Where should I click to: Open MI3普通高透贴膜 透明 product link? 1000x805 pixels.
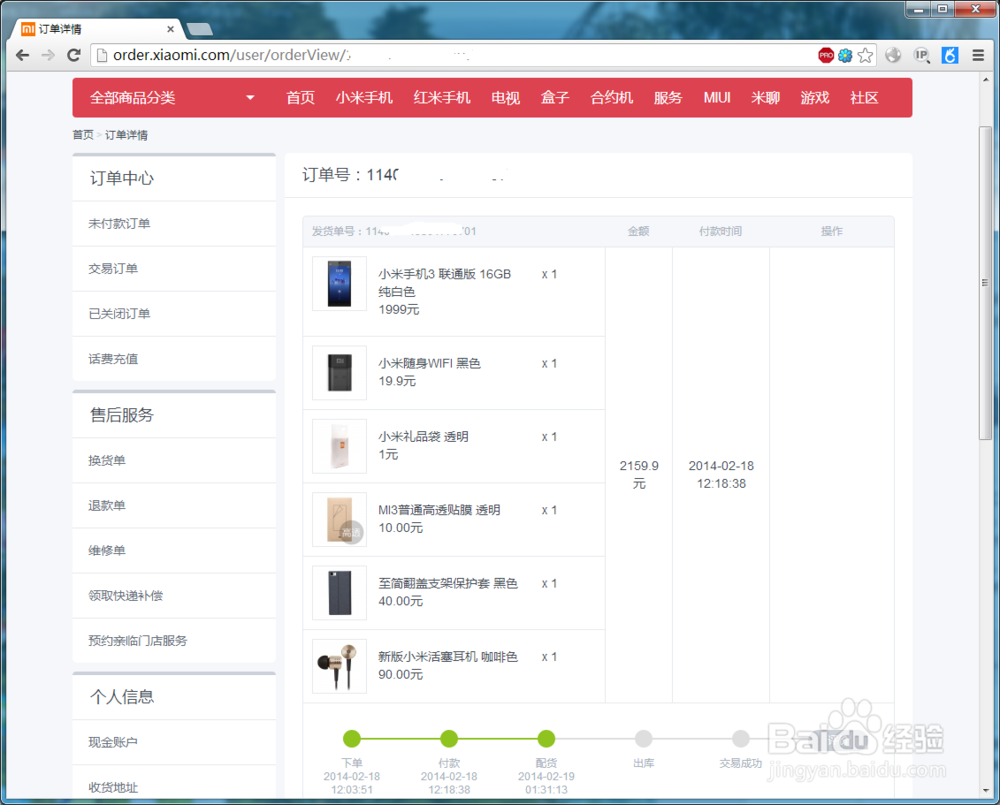click(439, 510)
